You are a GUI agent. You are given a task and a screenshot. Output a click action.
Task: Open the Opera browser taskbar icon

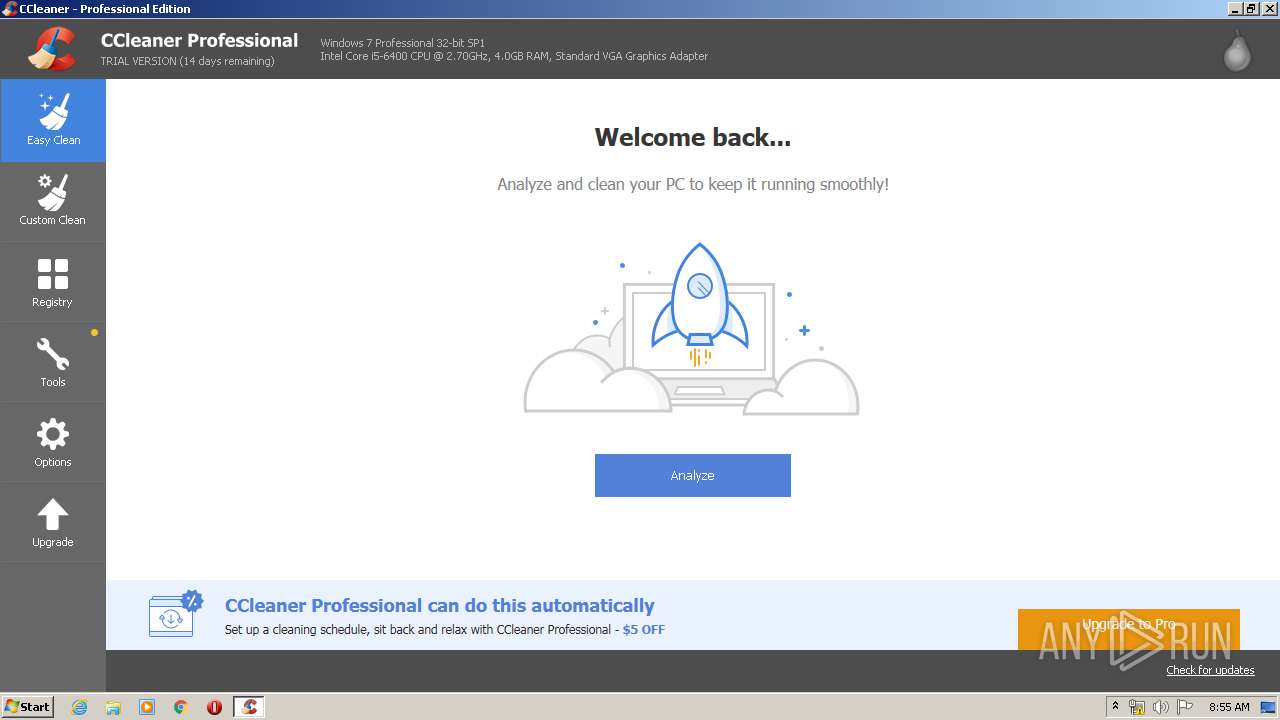214,707
